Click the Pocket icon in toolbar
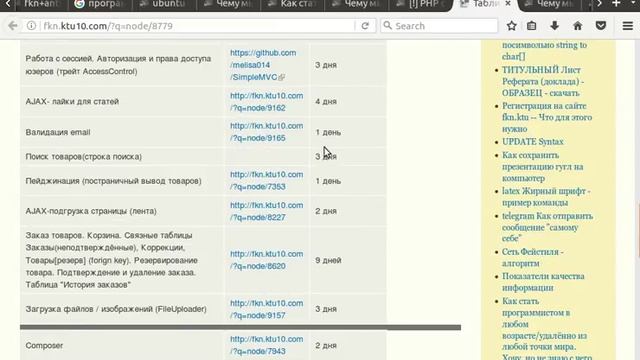Screen dimensions: 640x360 click(x=600, y=26)
